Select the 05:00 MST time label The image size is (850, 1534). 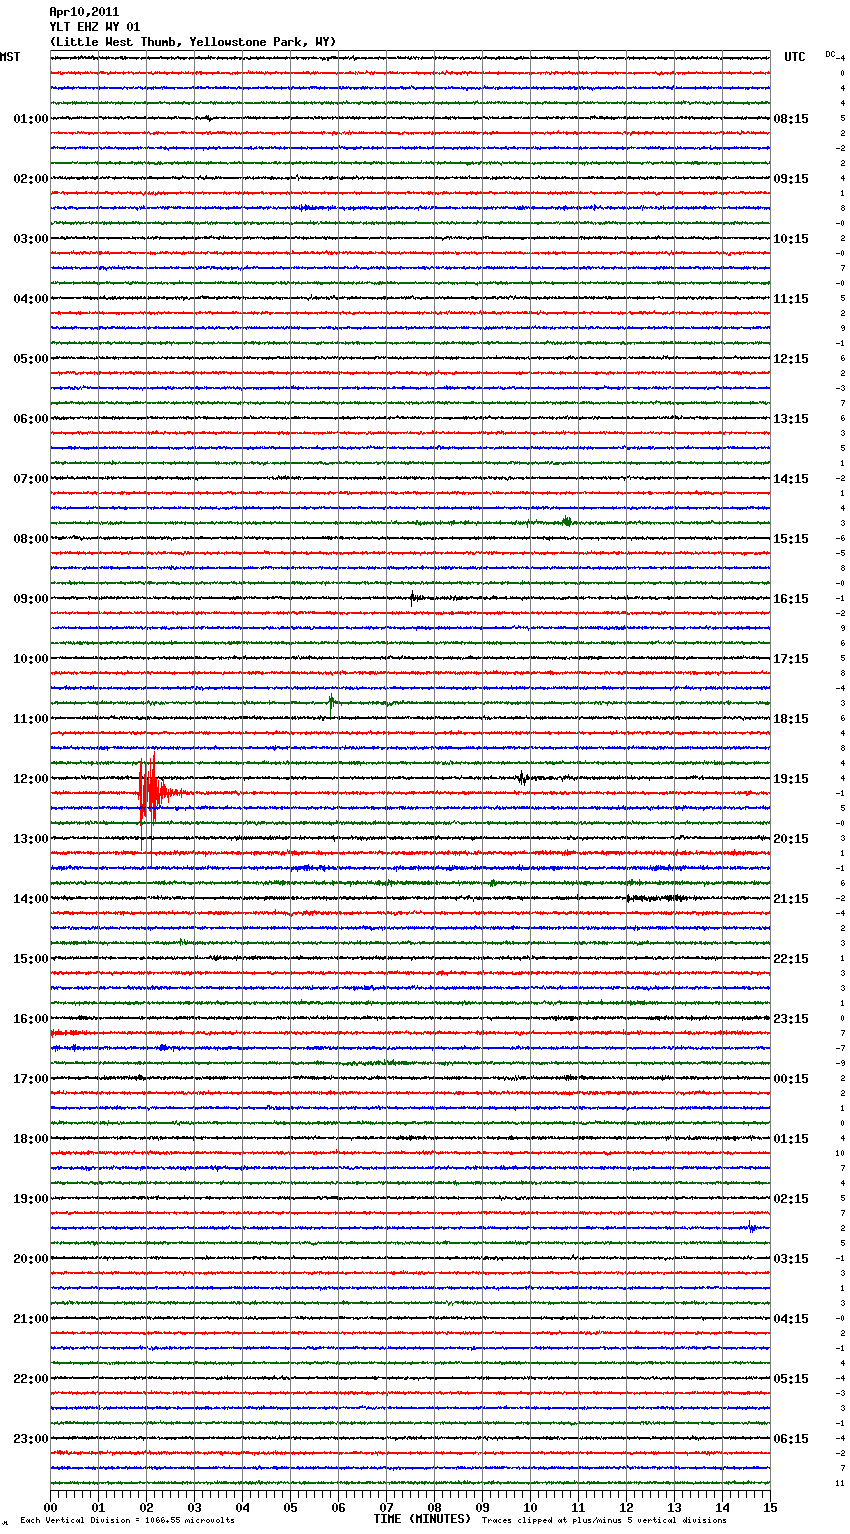pos(30,359)
